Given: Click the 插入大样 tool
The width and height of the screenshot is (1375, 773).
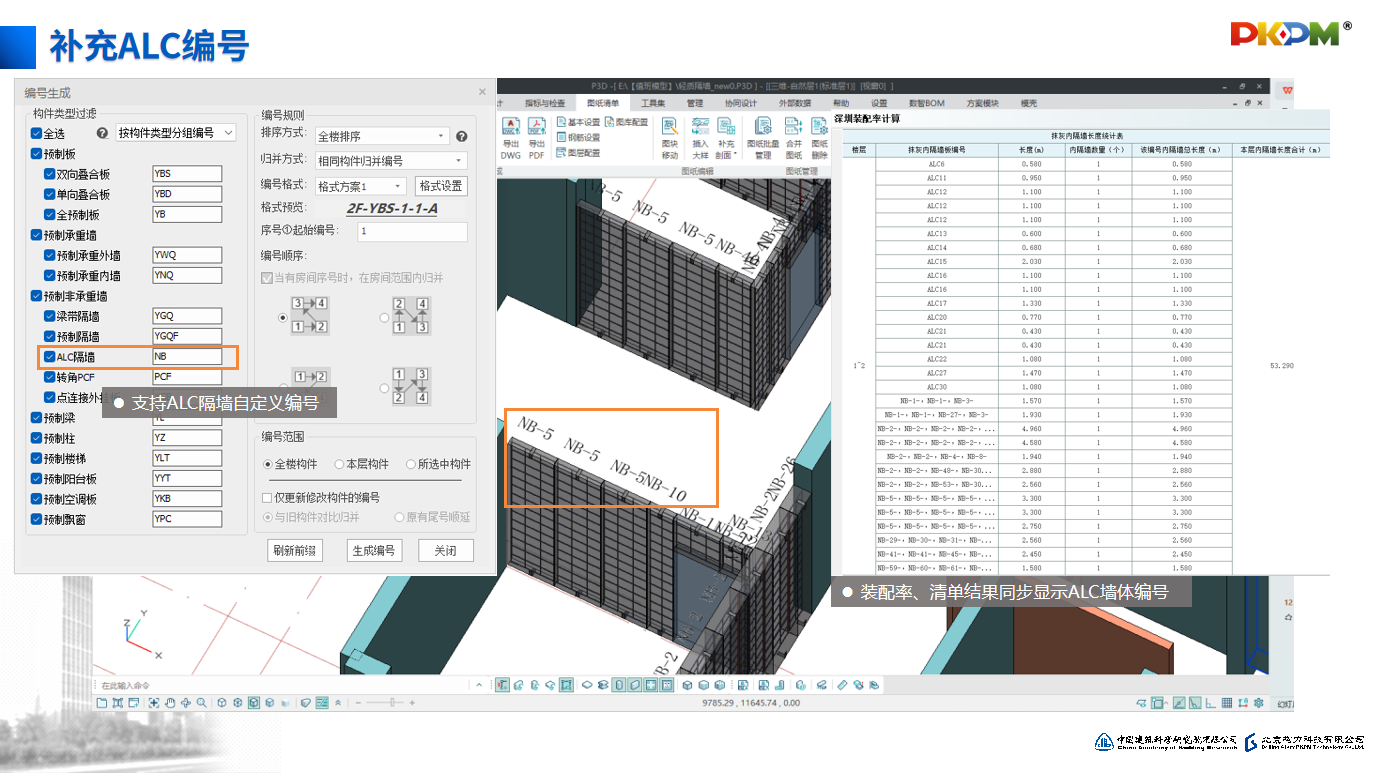Looking at the screenshot, I should click(700, 138).
